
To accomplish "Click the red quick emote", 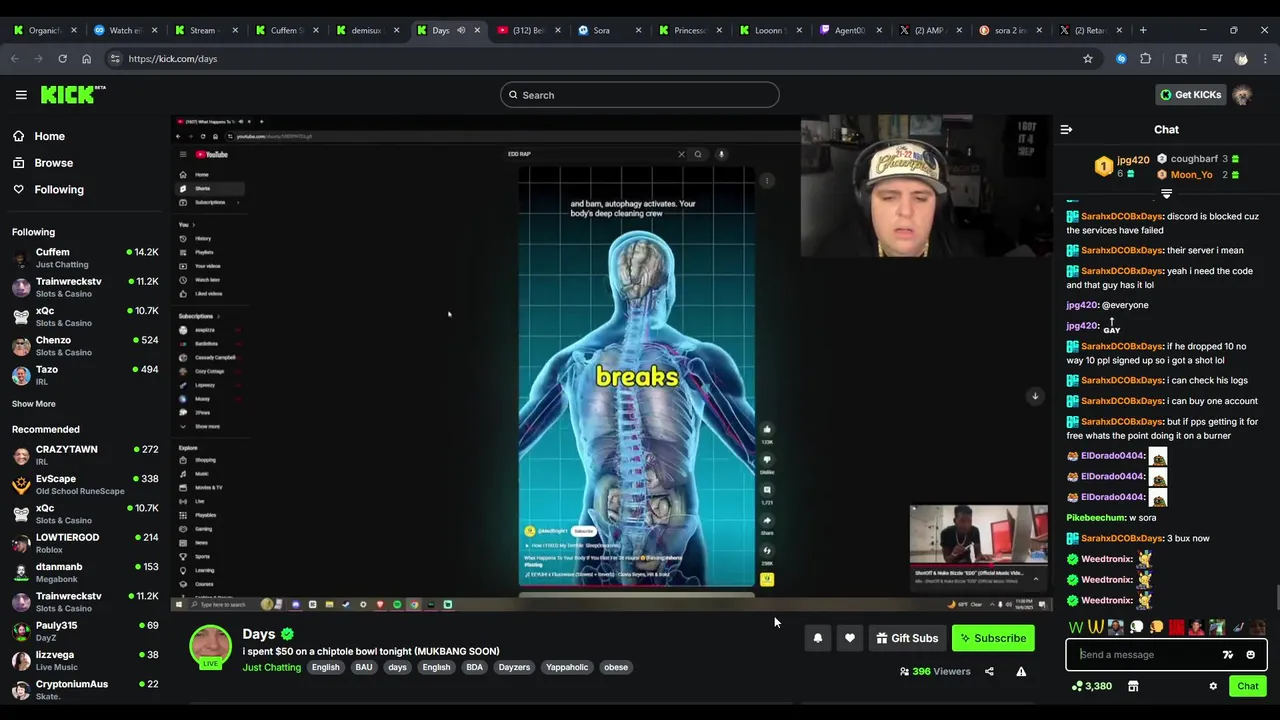I will click(1176, 628).
